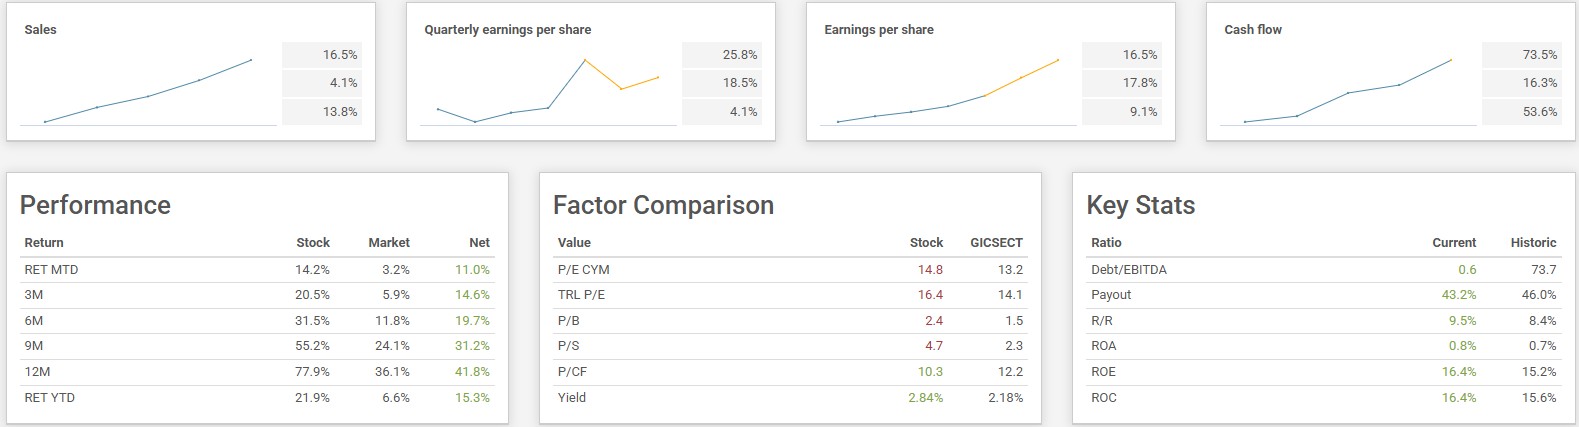The height and width of the screenshot is (427, 1579).
Task: Click the Yield row label
Action: pos(572,398)
